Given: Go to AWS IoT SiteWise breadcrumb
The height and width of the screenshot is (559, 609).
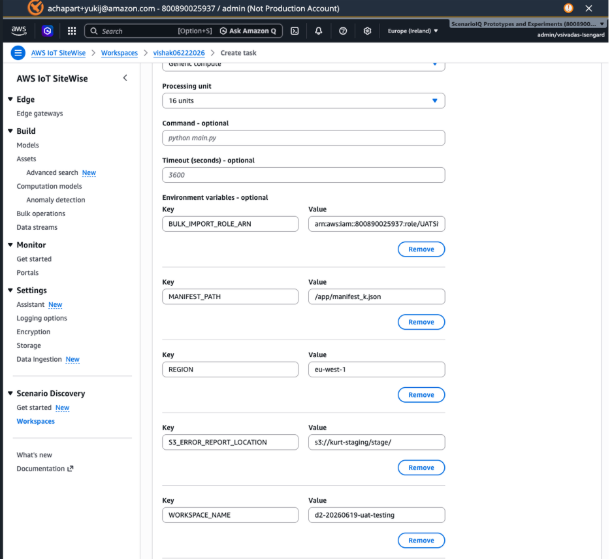Looking at the screenshot, I should click(x=58, y=53).
